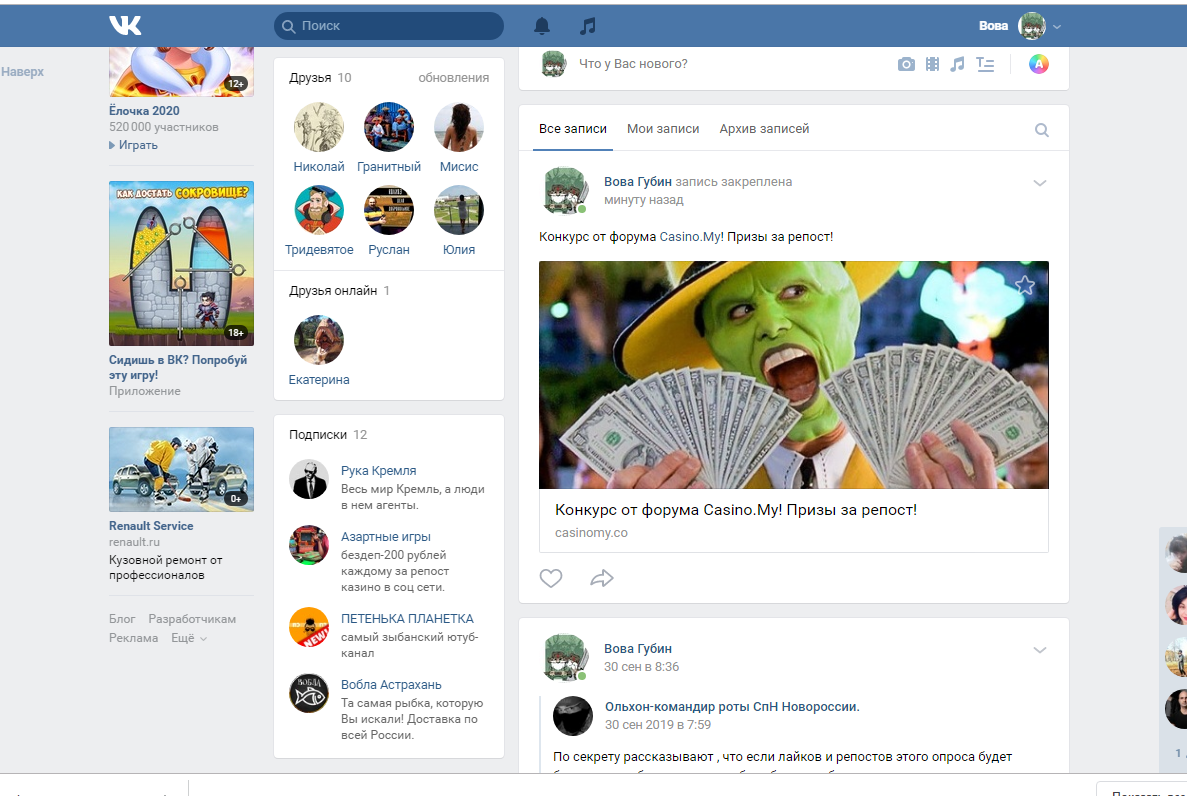Open Азартные игры subscription avatar

pyautogui.click(x=309, y=545)
